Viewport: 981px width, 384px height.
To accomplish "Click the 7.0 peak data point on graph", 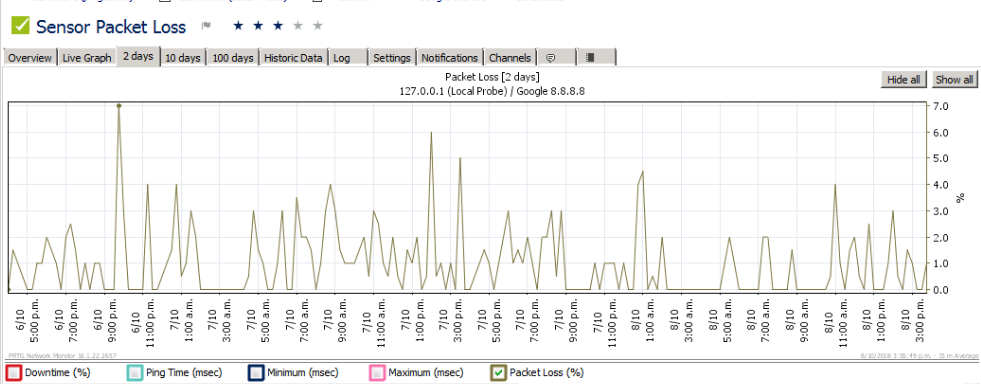I will click(x=118, y=106).
